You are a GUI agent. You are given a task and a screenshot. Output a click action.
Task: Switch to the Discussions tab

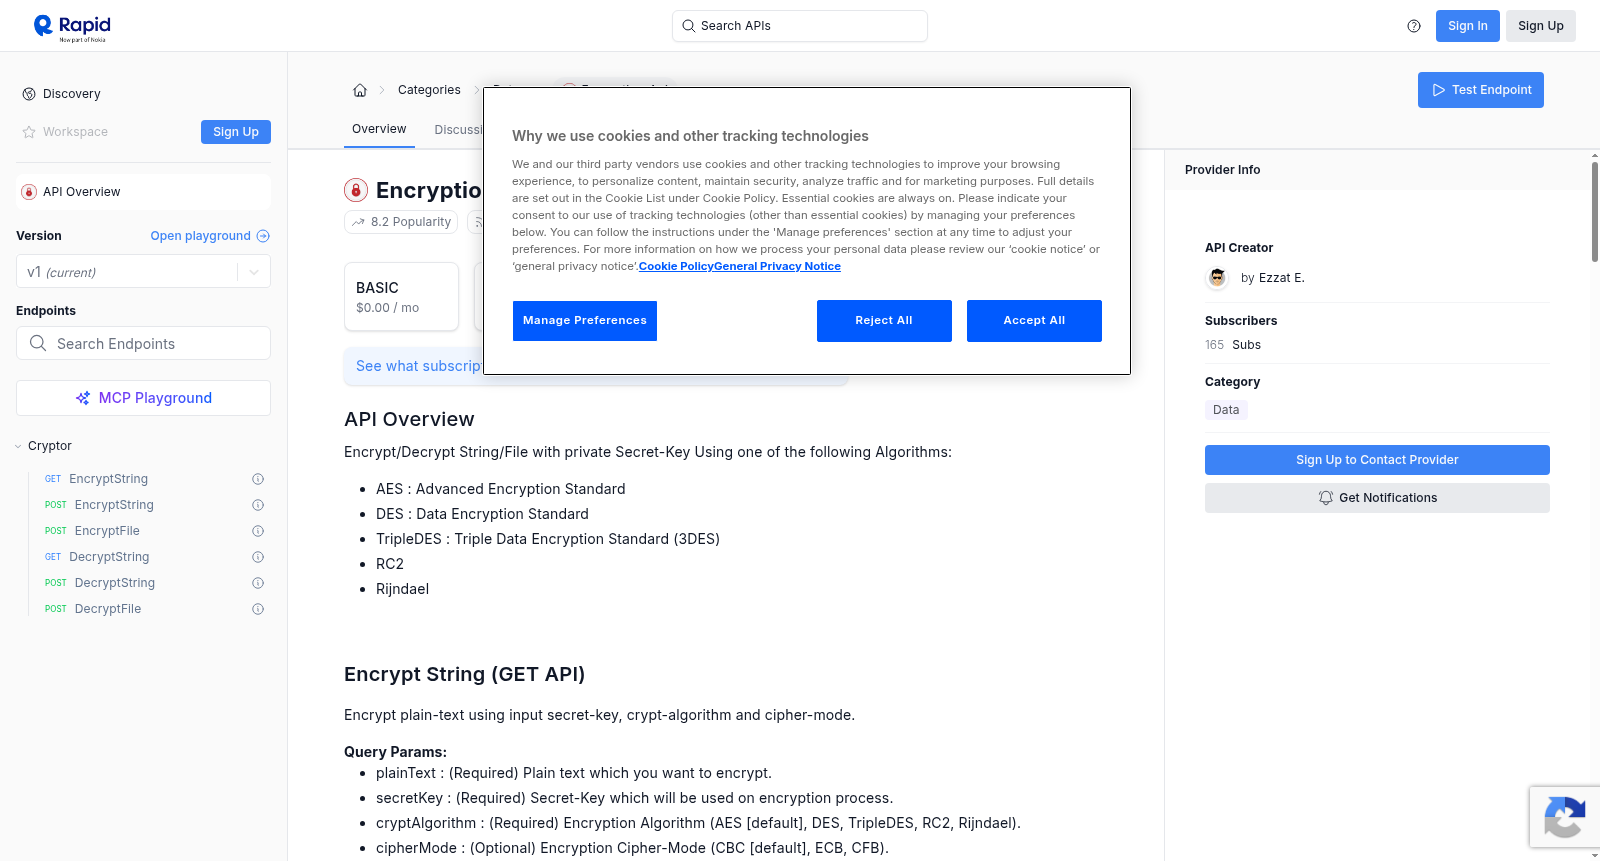[x=458, y=130]
